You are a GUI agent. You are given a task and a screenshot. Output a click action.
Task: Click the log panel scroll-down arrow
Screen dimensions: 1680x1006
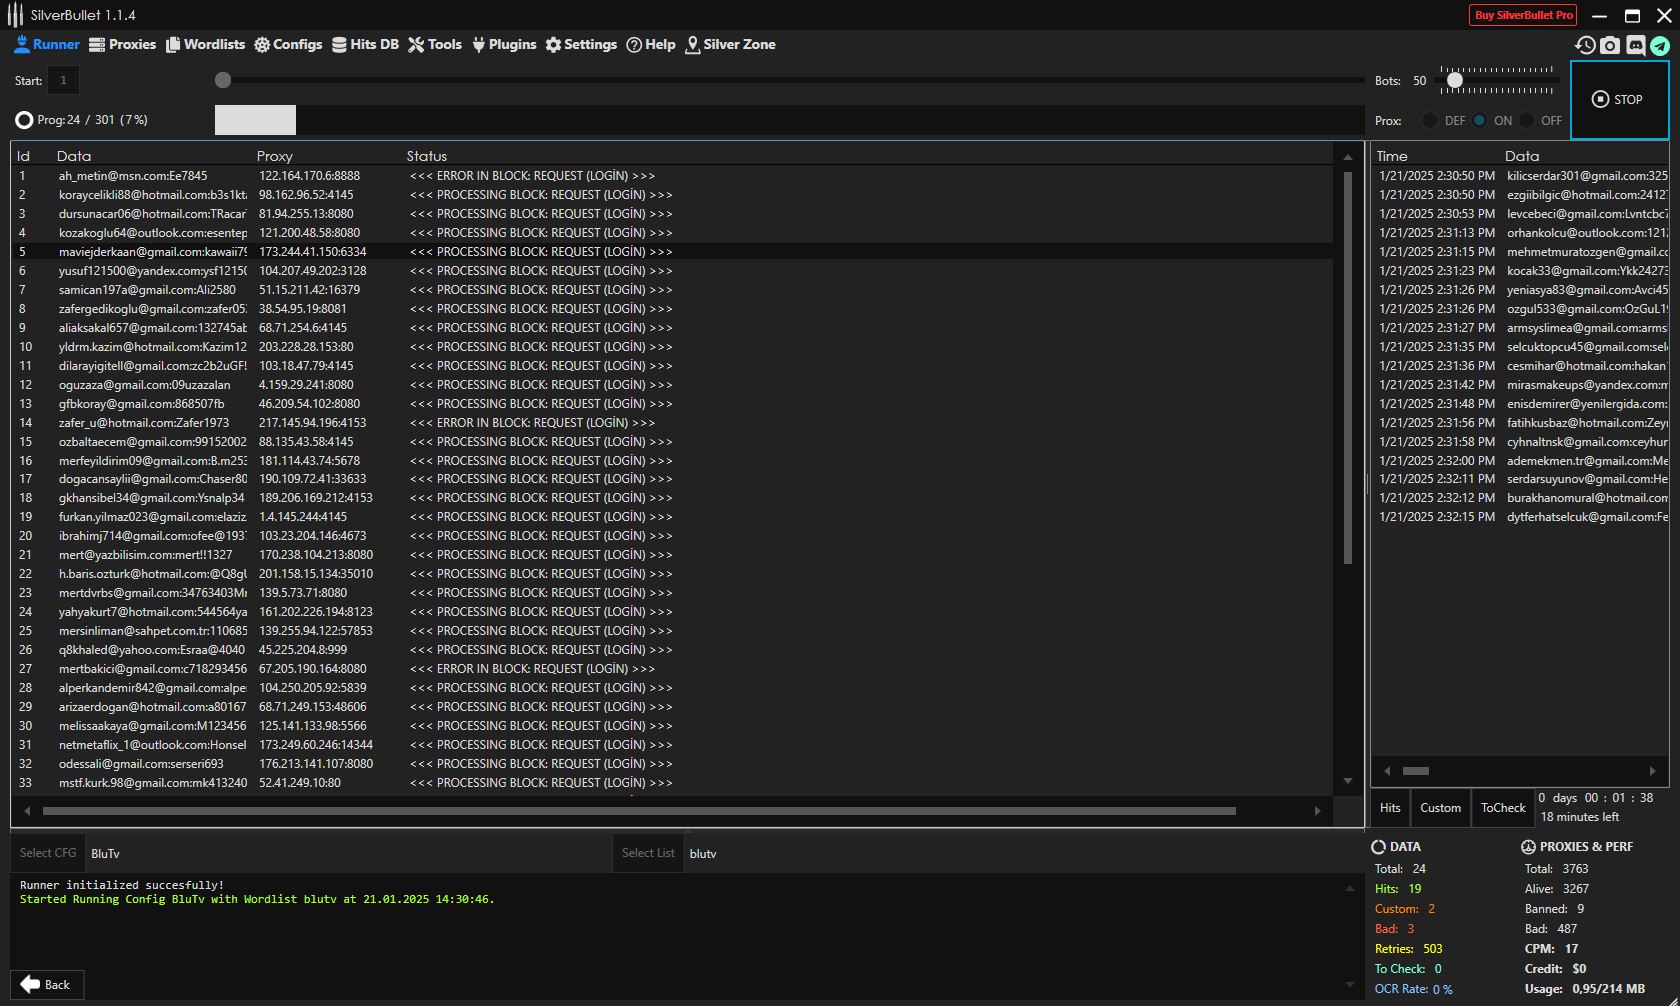(x=1349, y=985)
